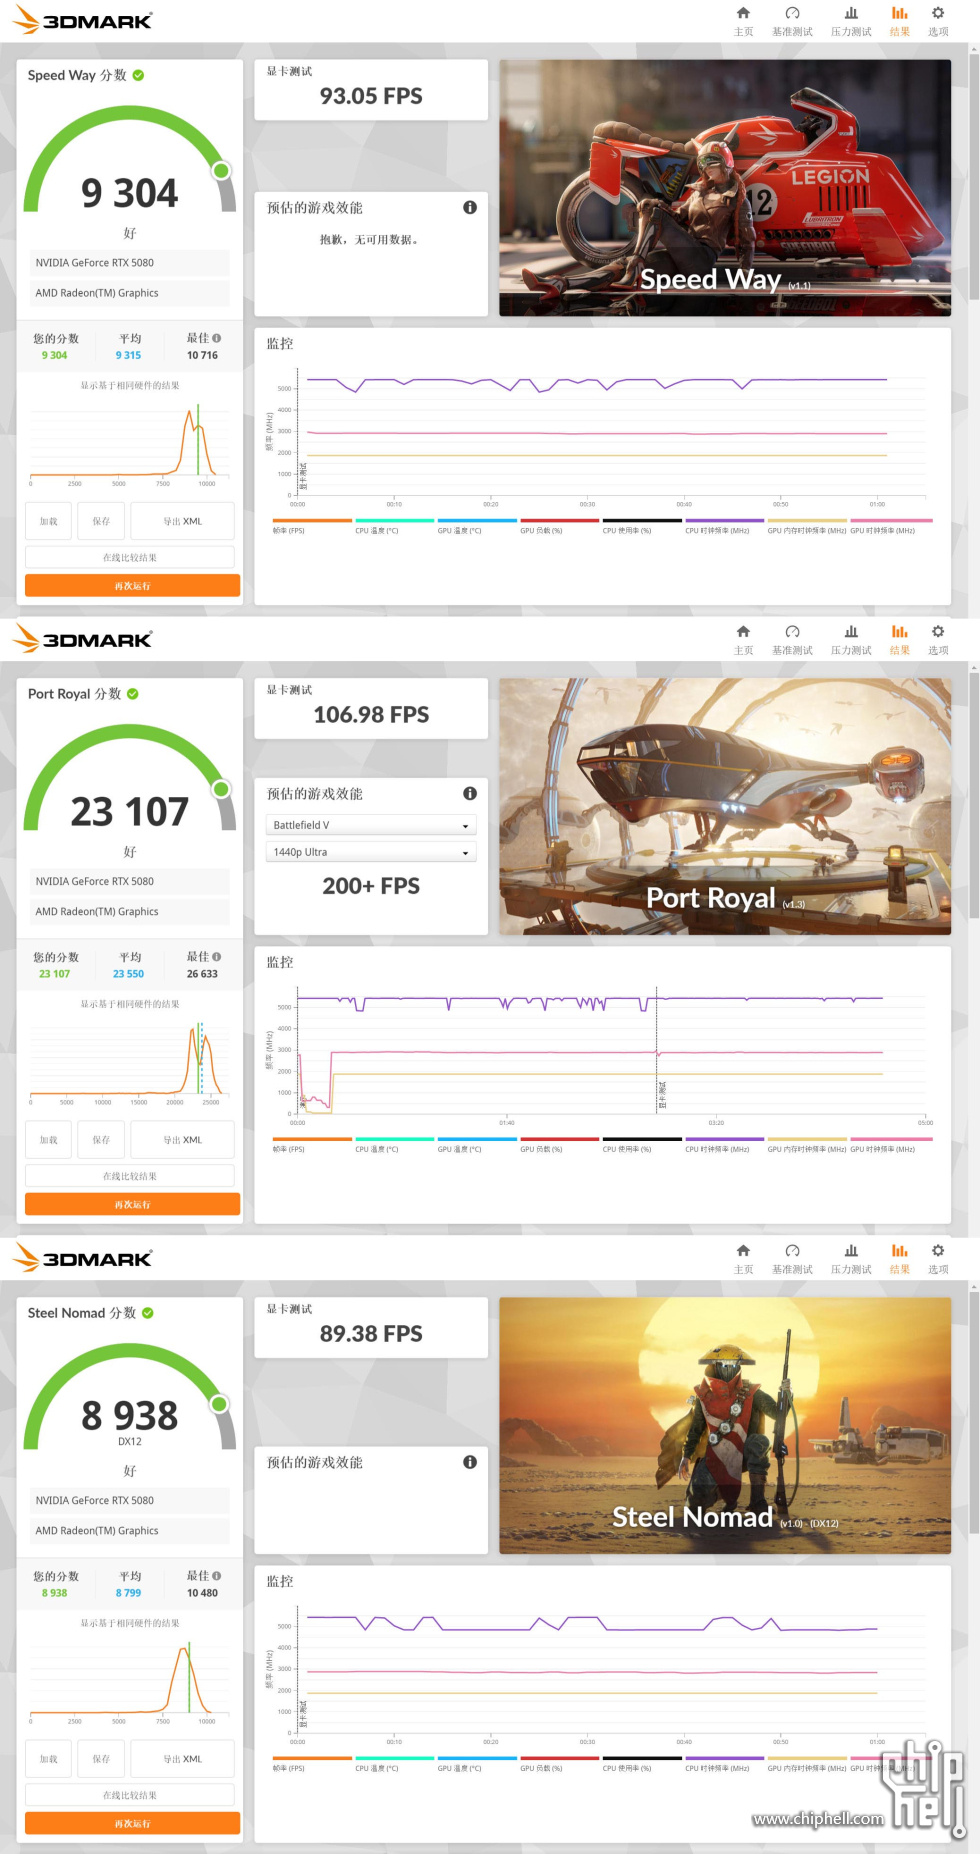Toggle blue GPU 温度 legend in Steel Nomad chart
This screenshot has width=980, height=1854.
pyautogui.click(x=477, y=1764)
